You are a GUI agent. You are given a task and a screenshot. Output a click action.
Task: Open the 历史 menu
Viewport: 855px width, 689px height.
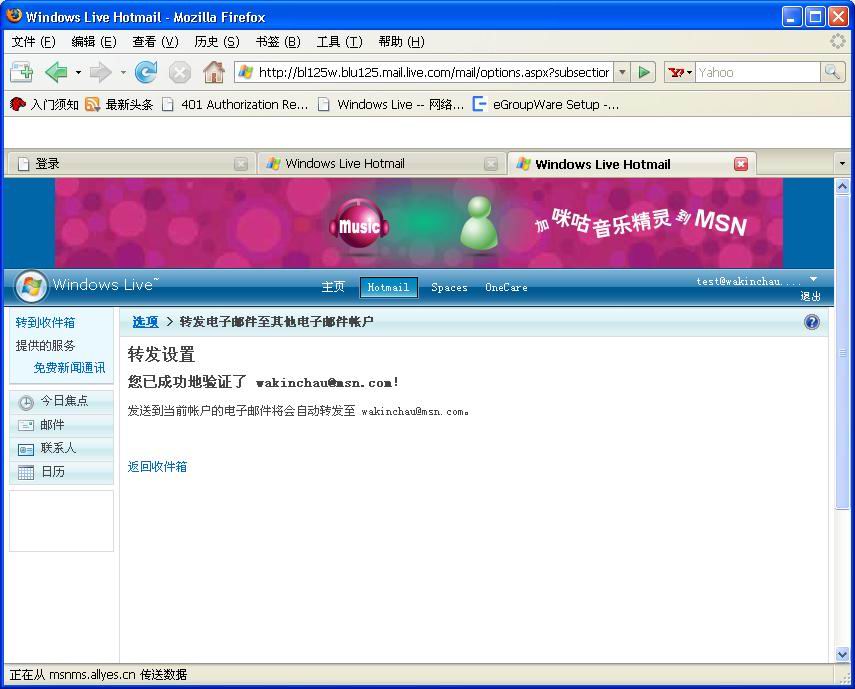pos(217,42)
